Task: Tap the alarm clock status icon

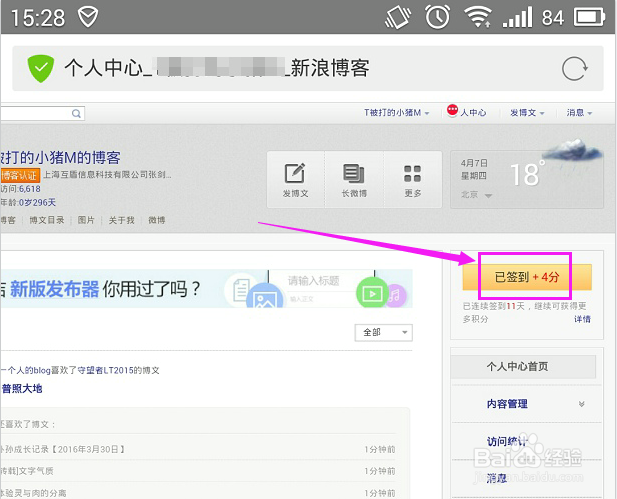Action: tap(438, 17)
